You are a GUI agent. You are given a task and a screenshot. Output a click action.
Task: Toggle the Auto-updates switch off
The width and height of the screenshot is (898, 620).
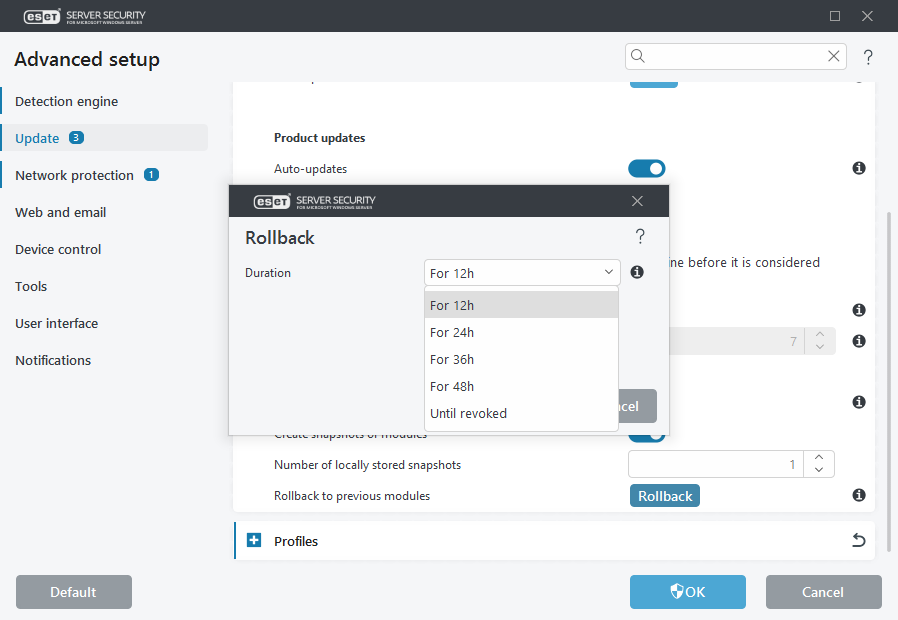pyautogui.click(x=647, y=169)
